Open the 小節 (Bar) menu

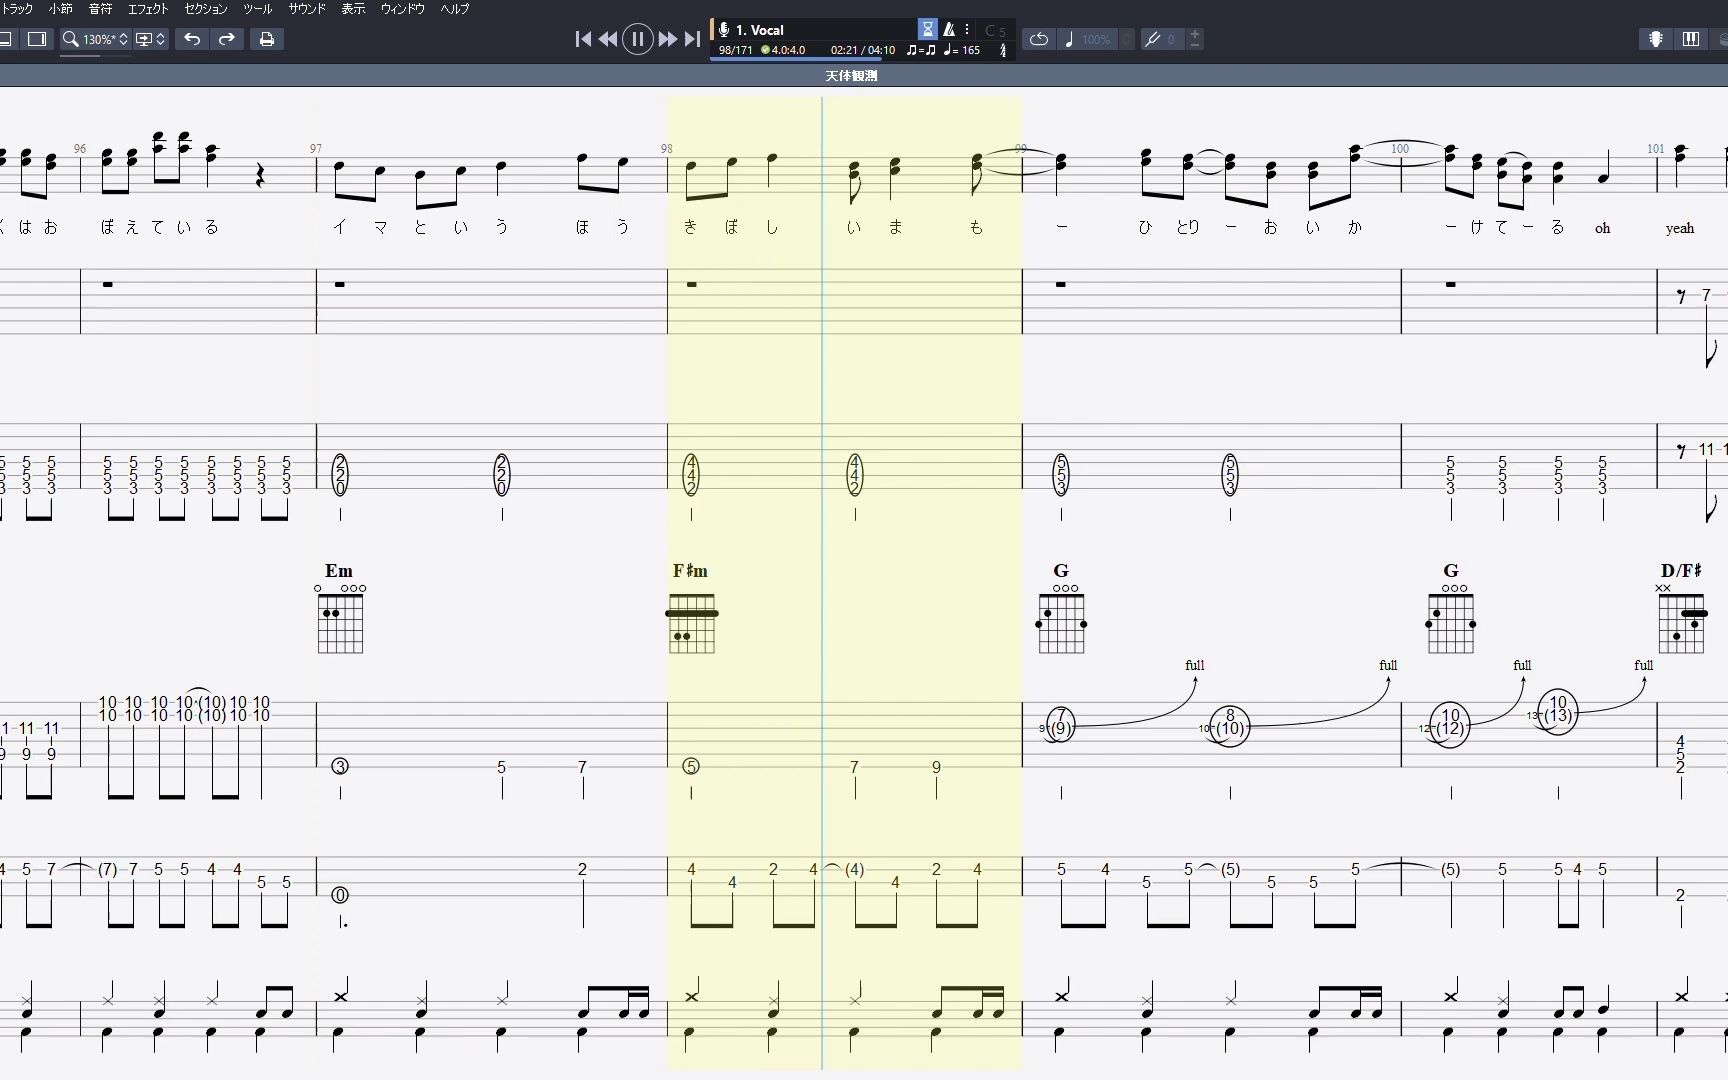click(60, 9)
